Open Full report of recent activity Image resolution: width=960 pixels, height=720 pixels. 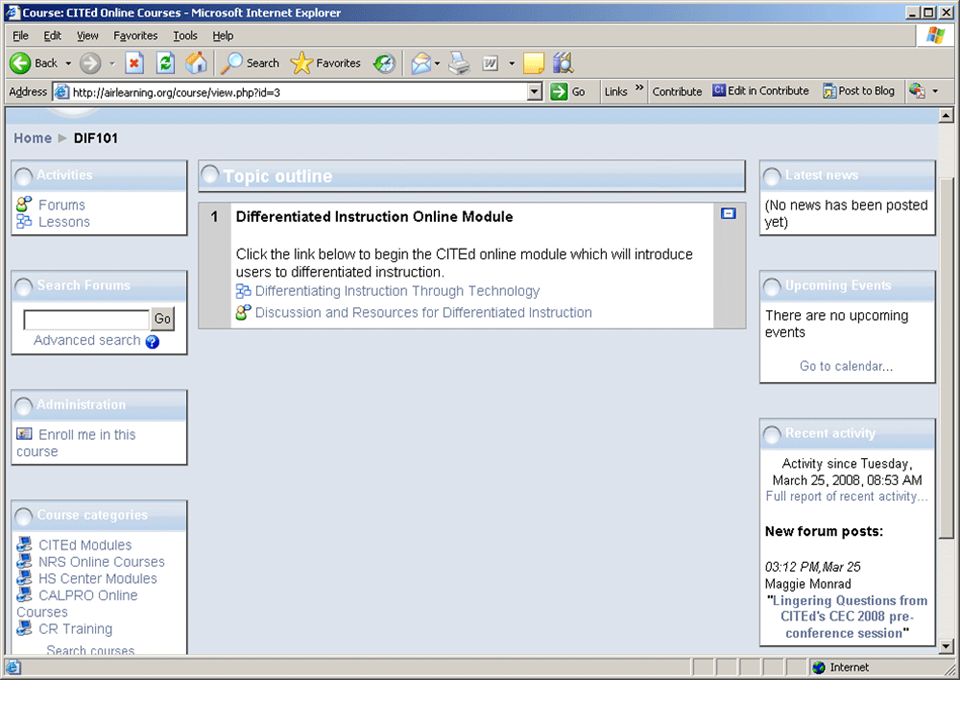(x=847, y=497)
